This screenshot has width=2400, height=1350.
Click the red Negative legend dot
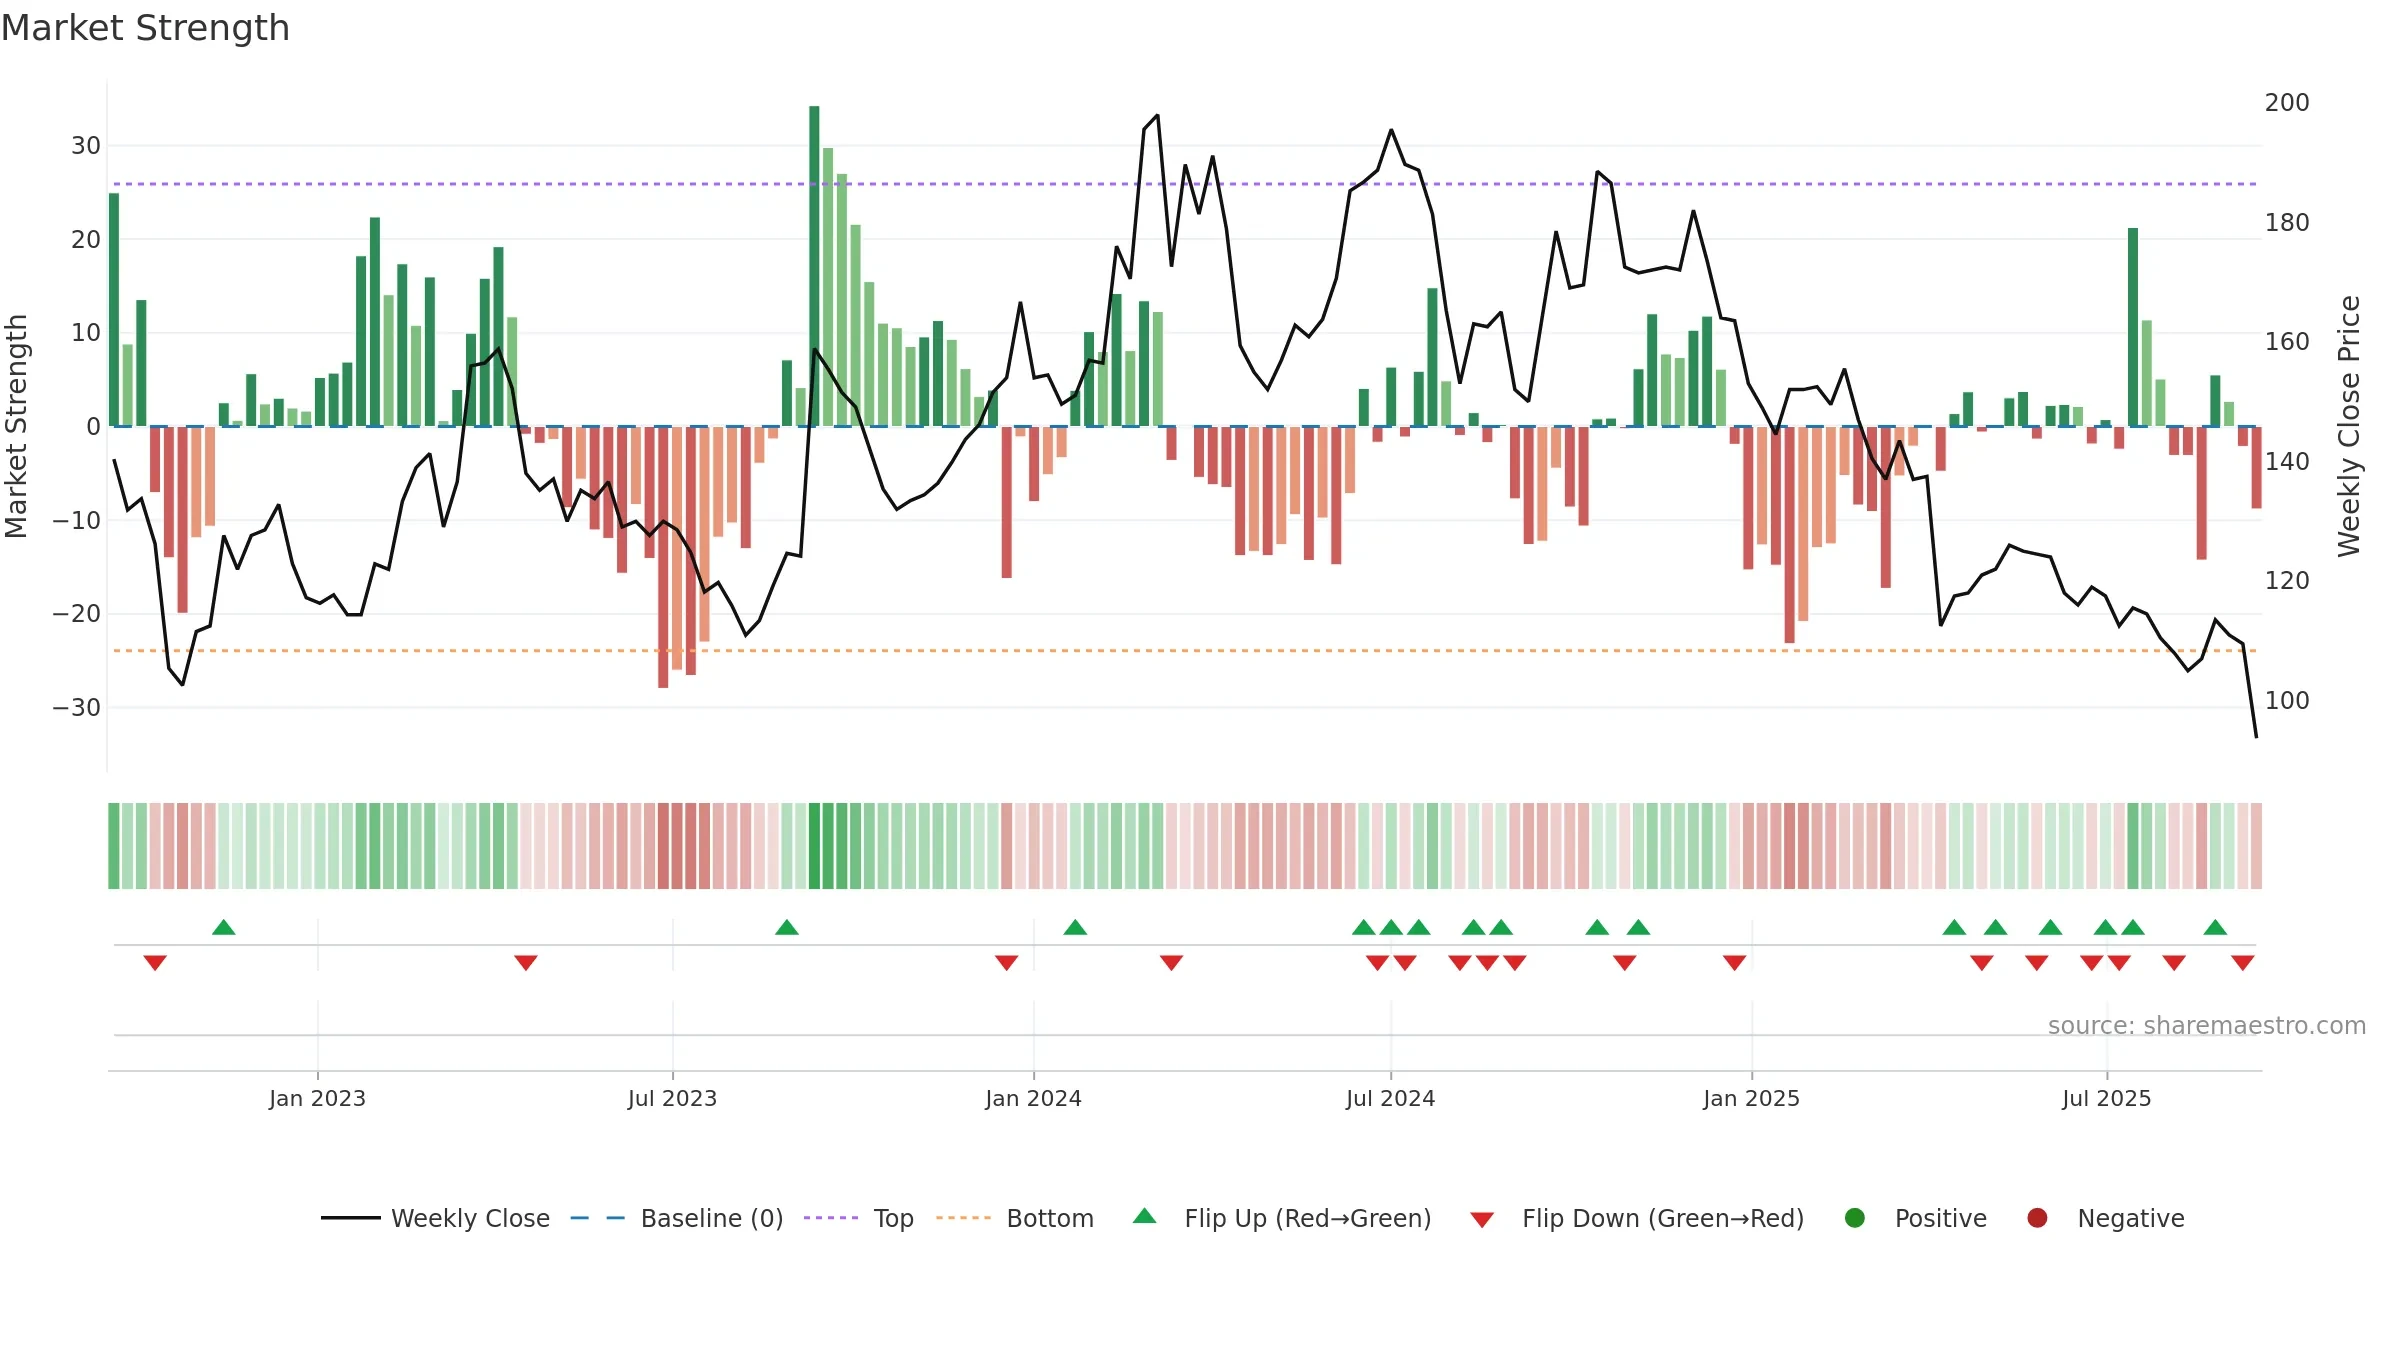coord(2037,1218)
